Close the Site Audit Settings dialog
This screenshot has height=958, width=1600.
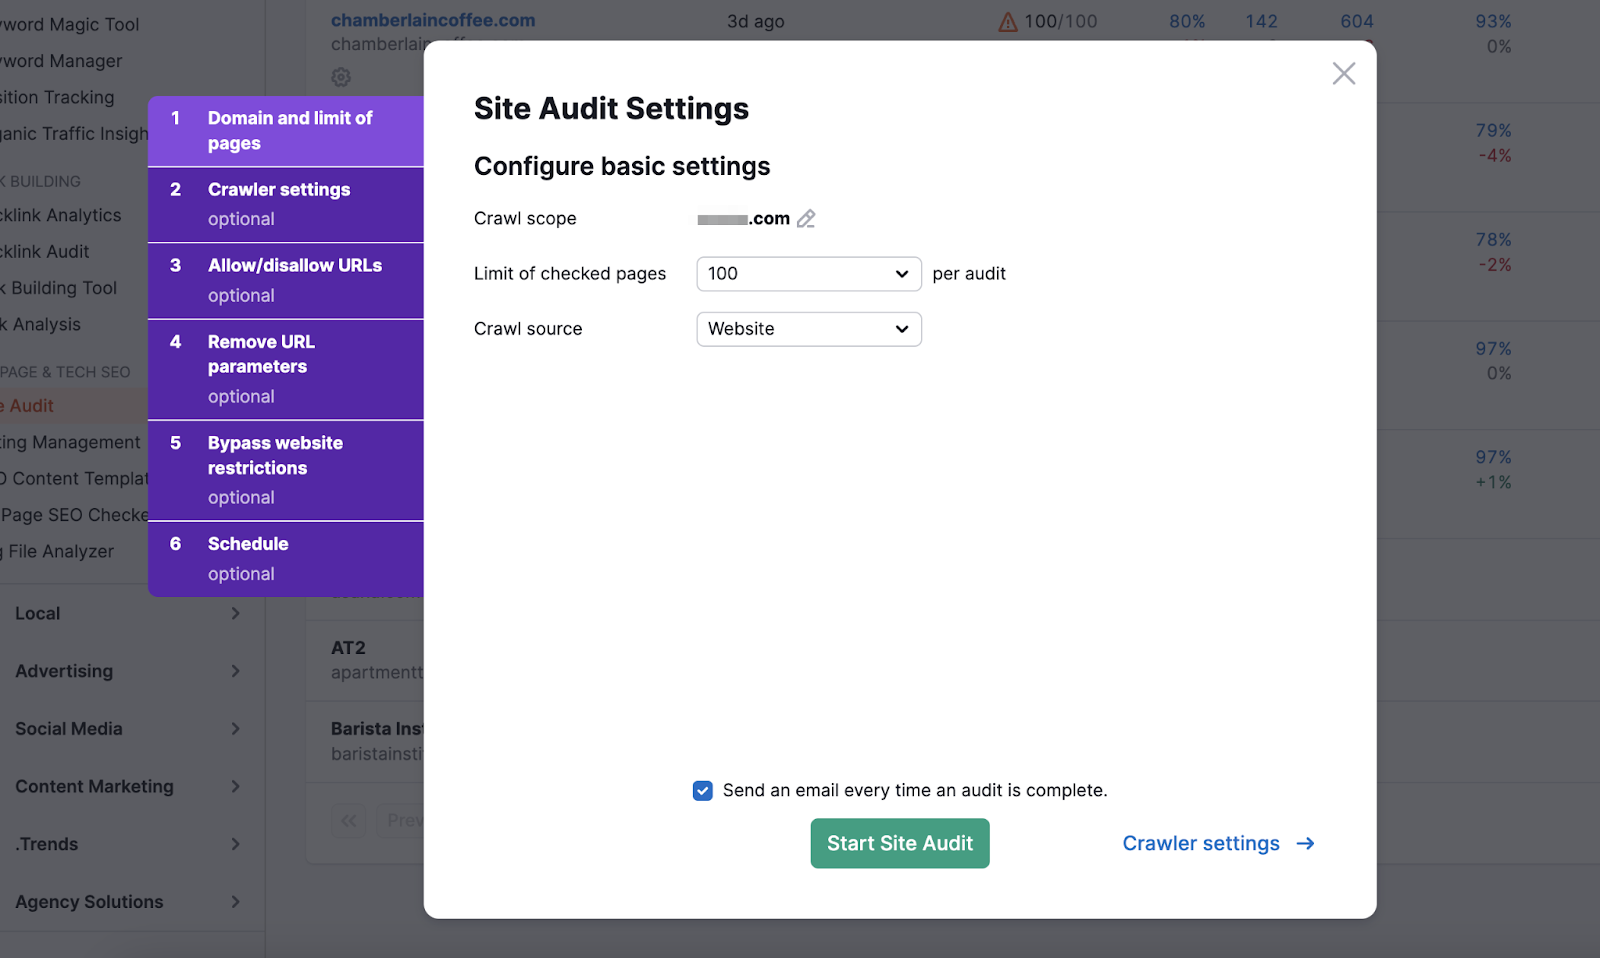(x=1343, y=72)
